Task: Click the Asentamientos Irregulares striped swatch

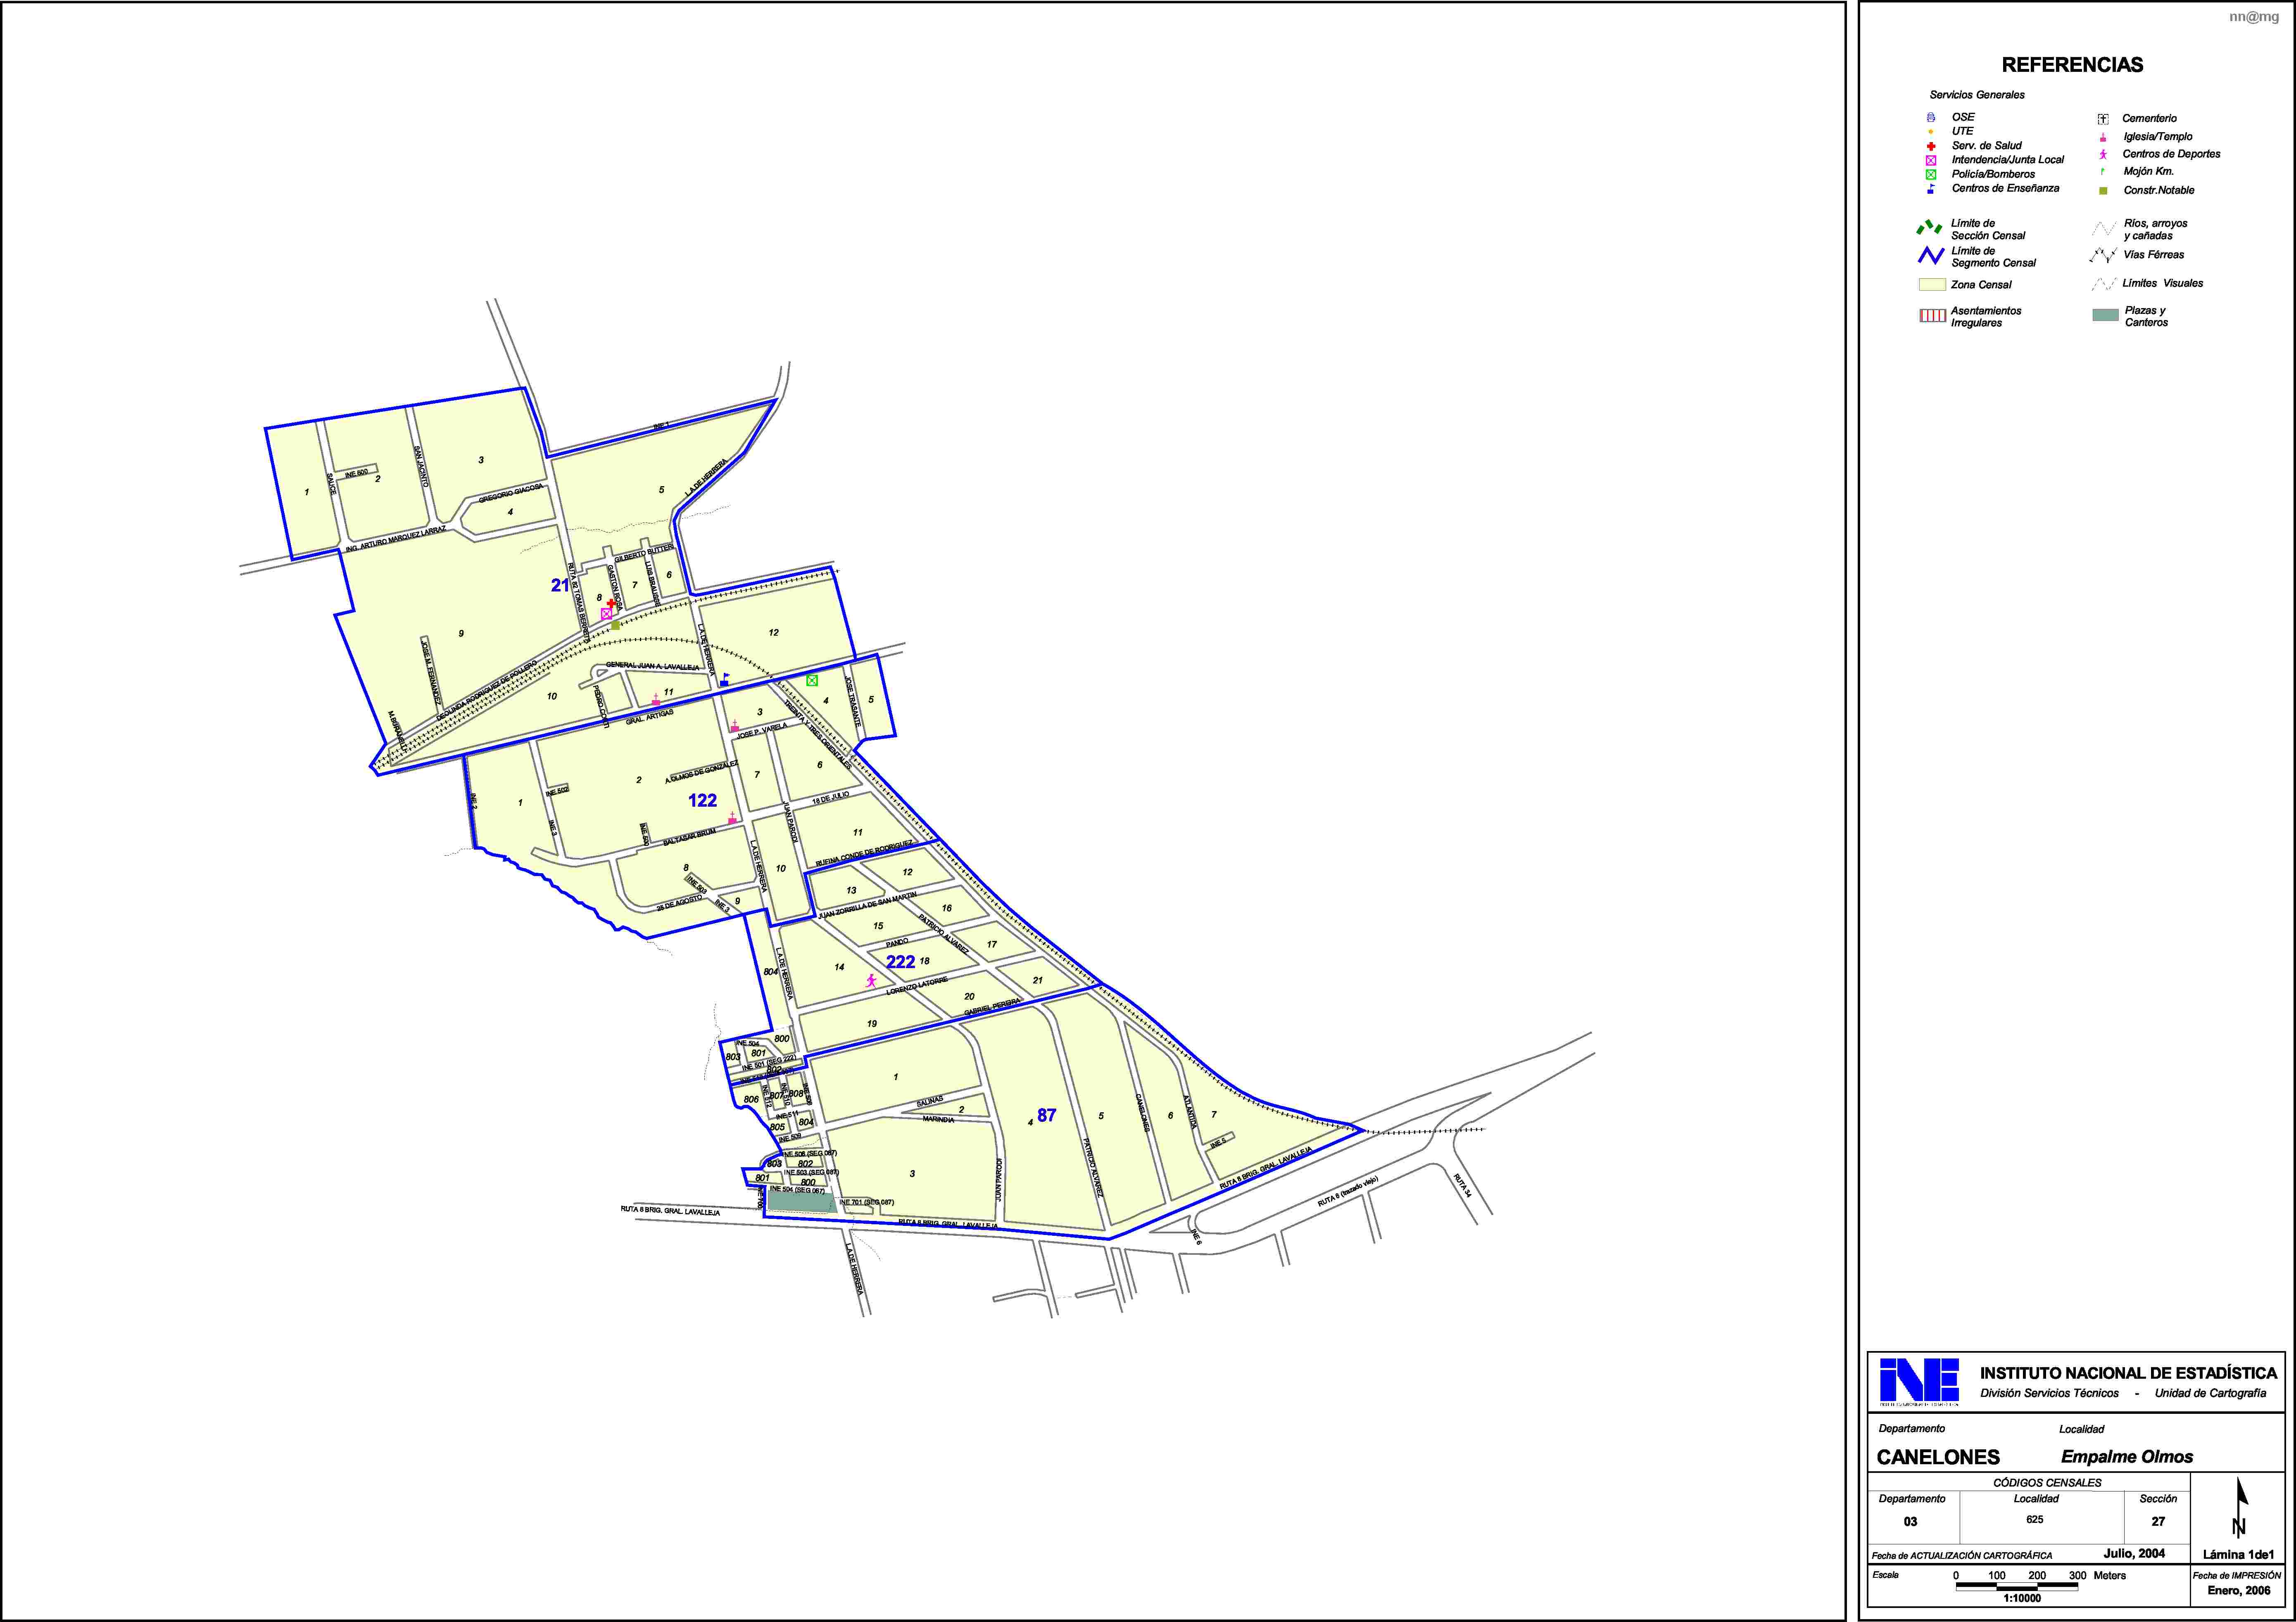Action: [1932, 316]
